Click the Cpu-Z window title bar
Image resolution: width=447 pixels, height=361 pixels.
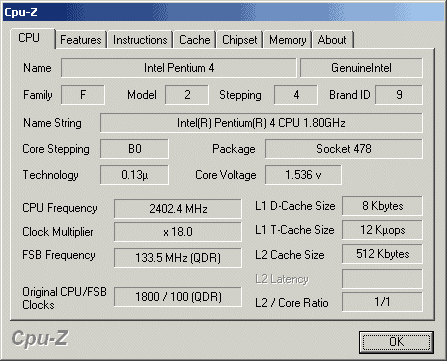tap(223, 12)
